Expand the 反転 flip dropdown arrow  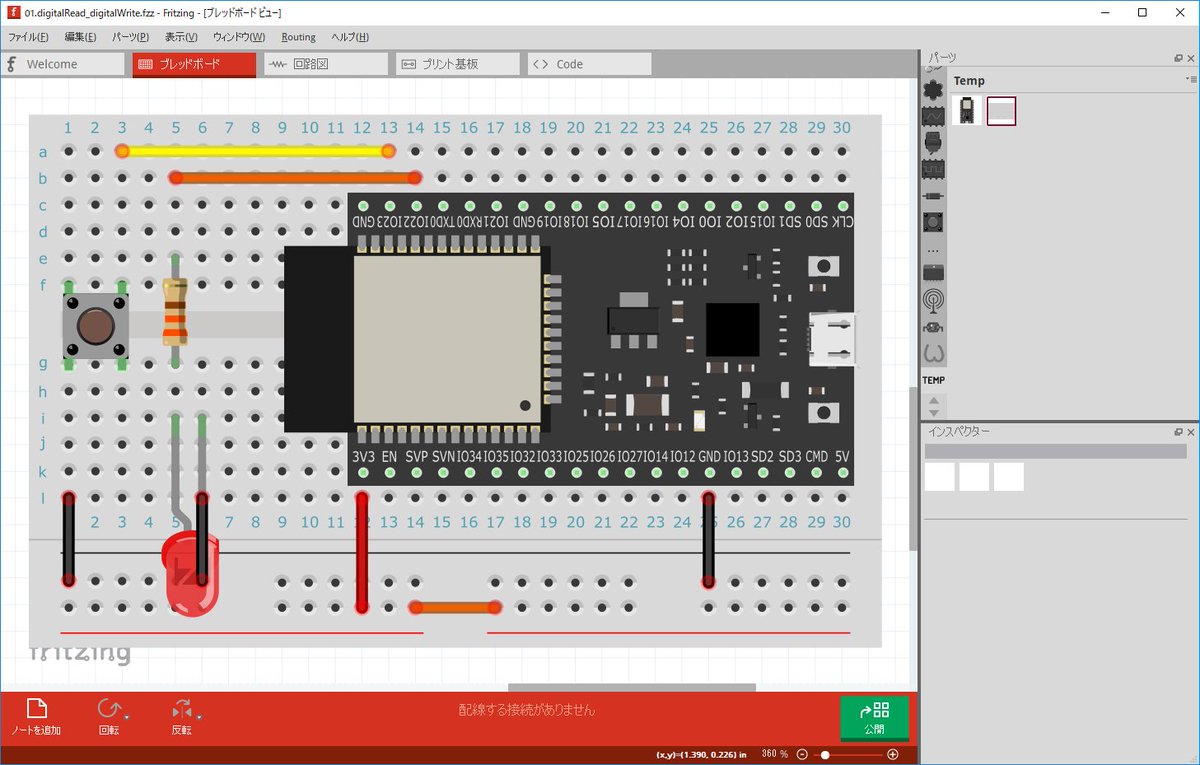pyautogui.click(x=199, y=716)
